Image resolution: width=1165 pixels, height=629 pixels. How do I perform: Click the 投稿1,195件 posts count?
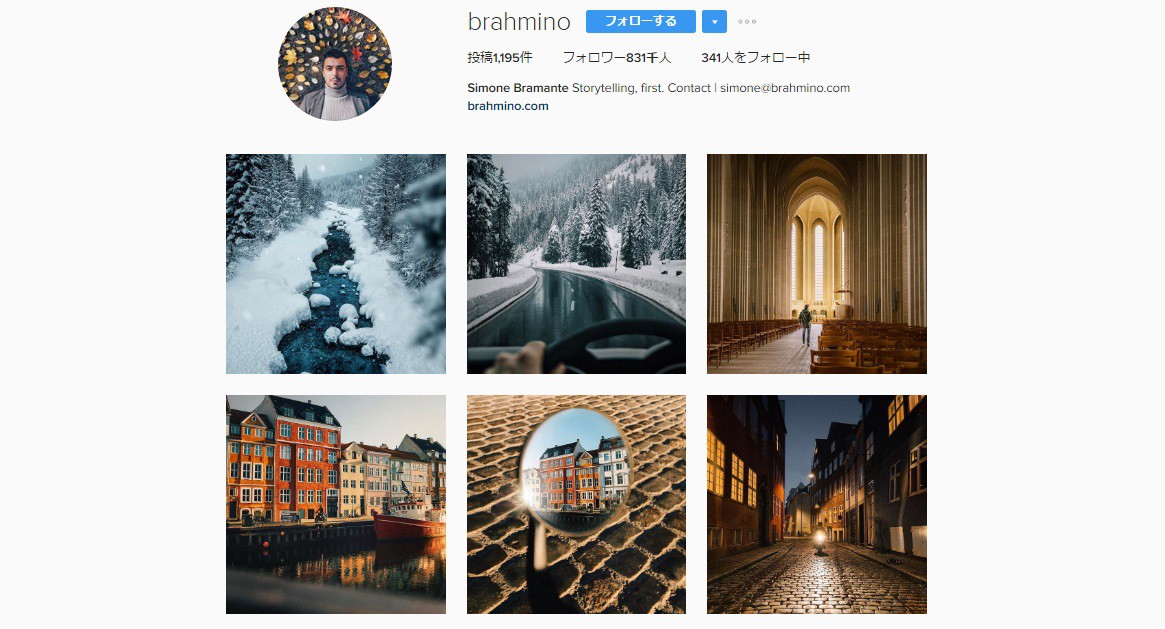(499, 57)
